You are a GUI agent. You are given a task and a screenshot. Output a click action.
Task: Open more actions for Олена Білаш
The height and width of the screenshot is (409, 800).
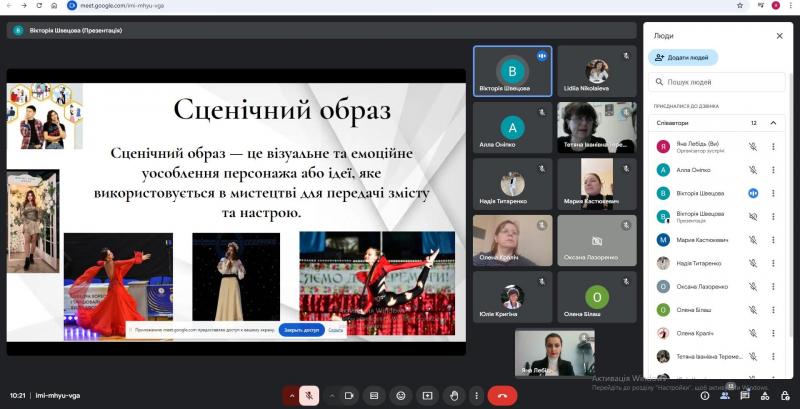click(773, 310)
